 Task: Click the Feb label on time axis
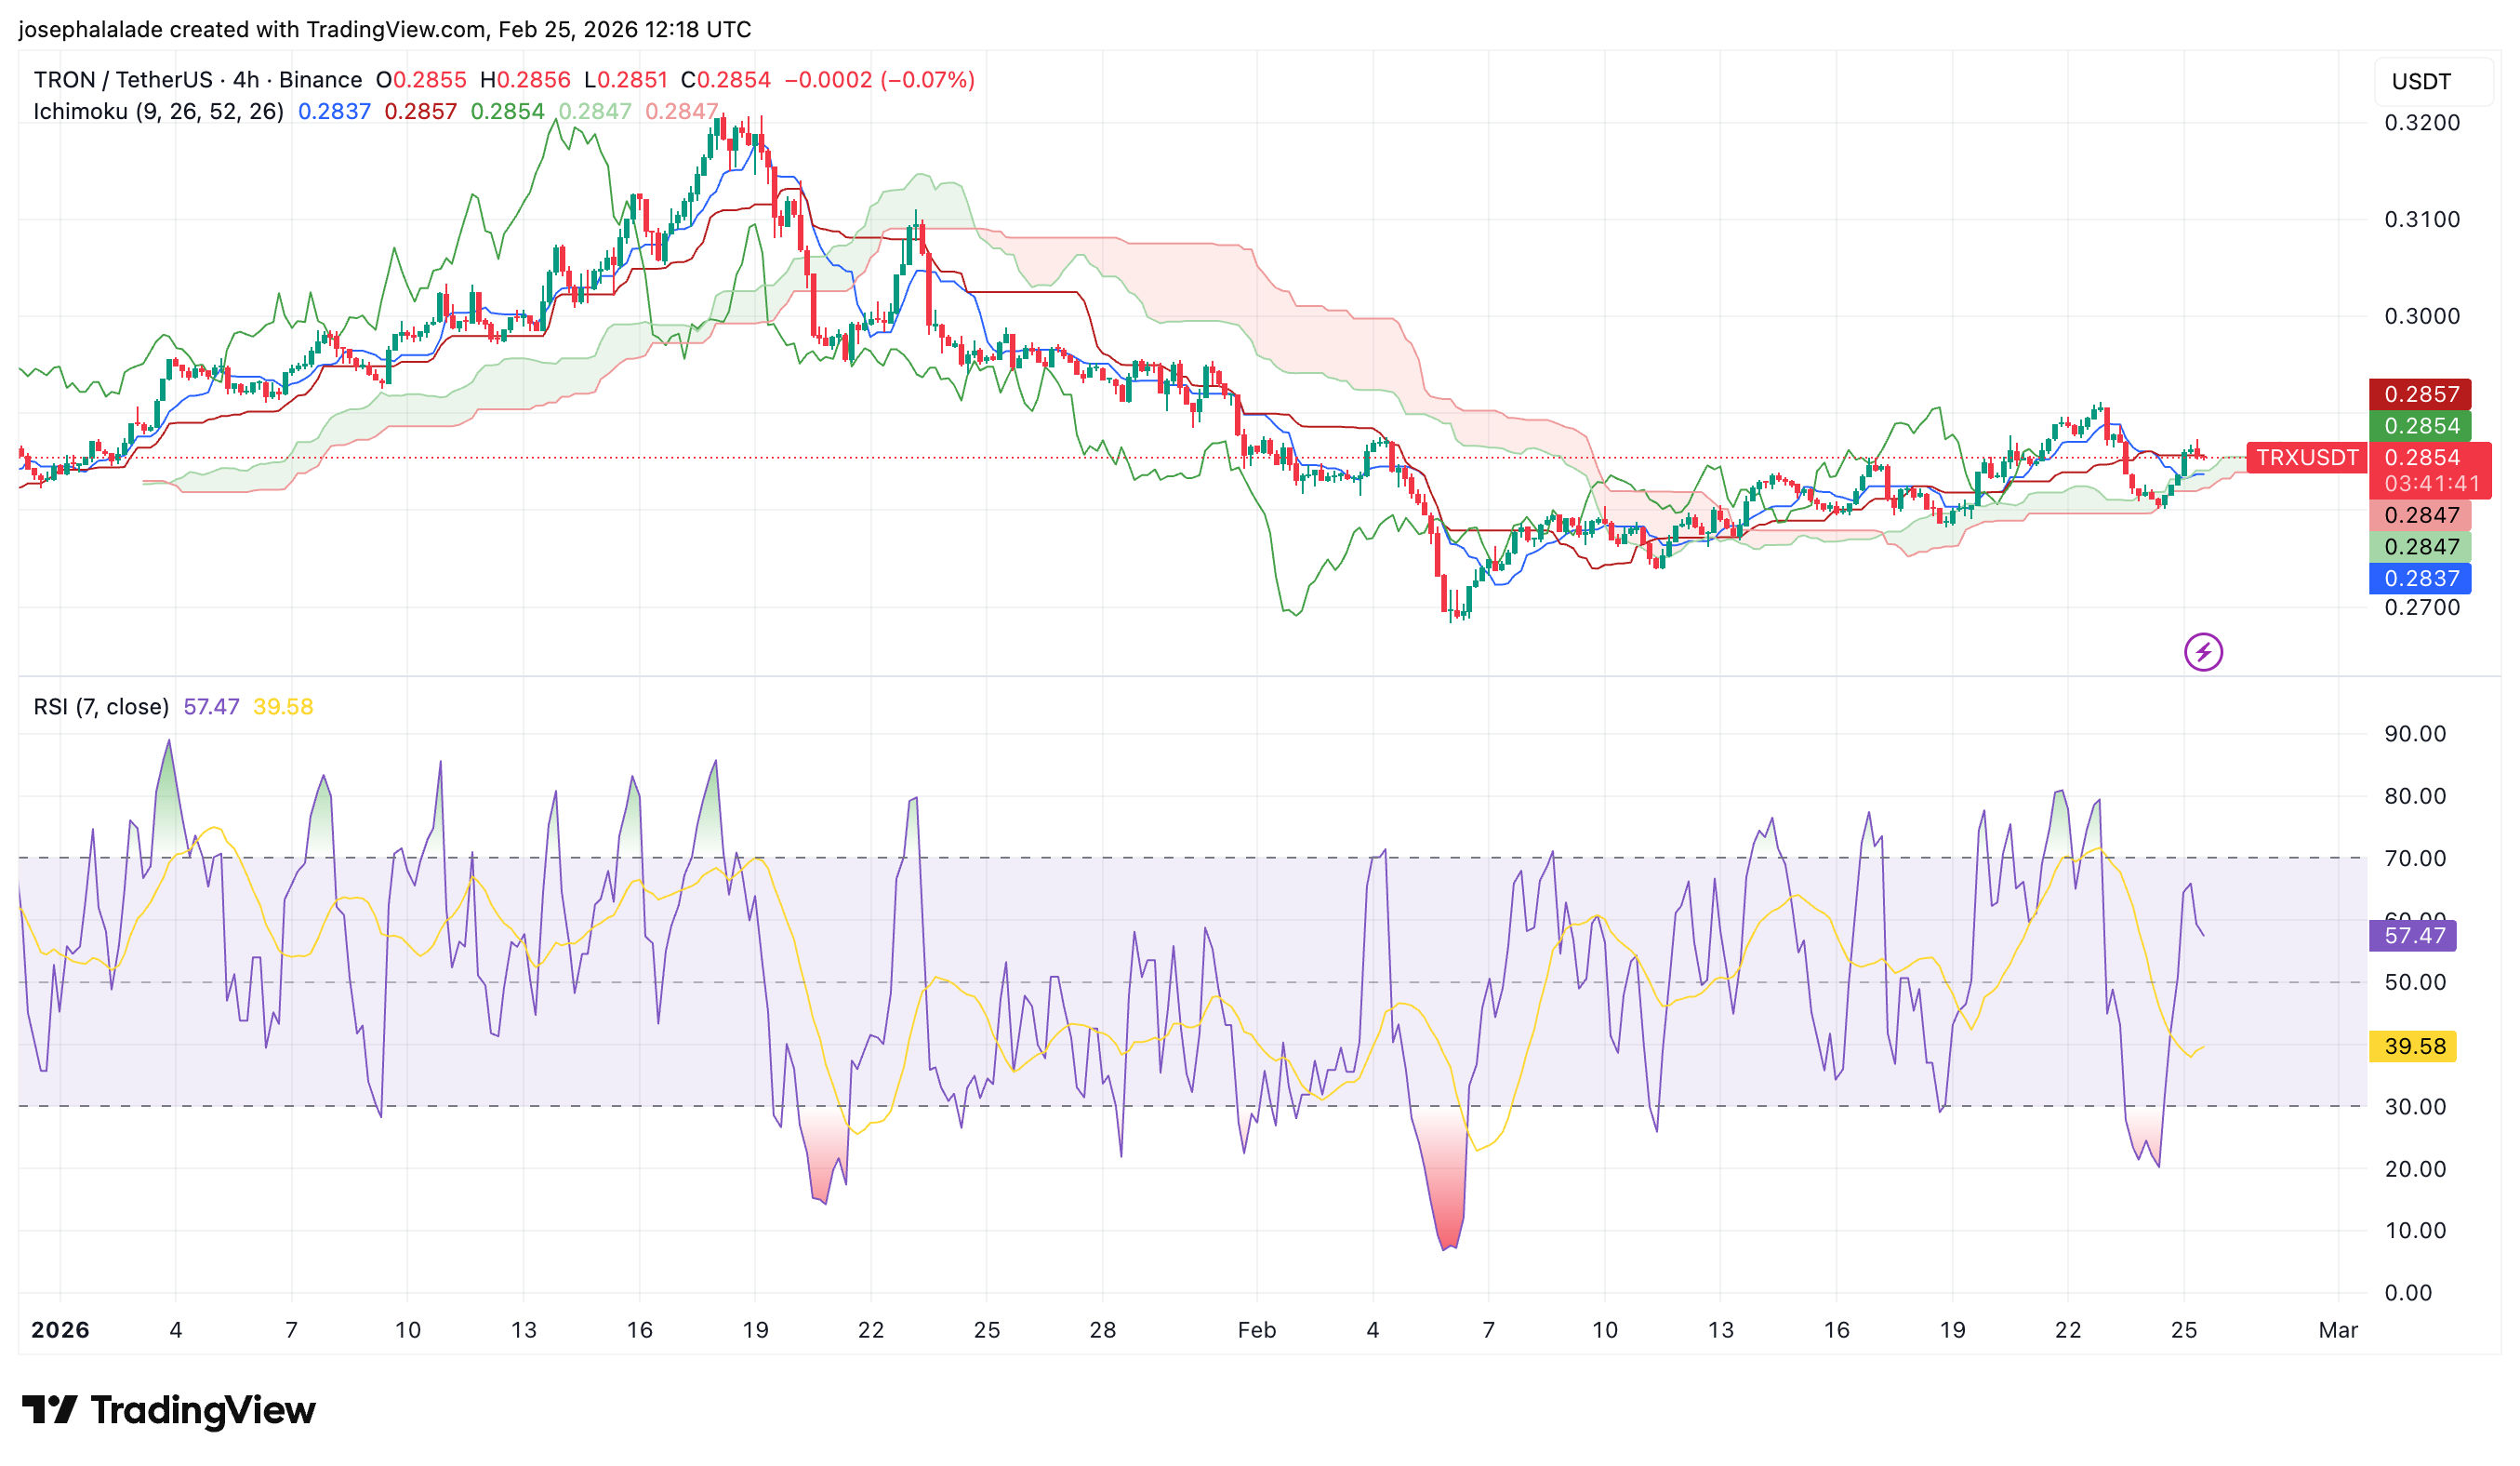pos(1256,1330)
